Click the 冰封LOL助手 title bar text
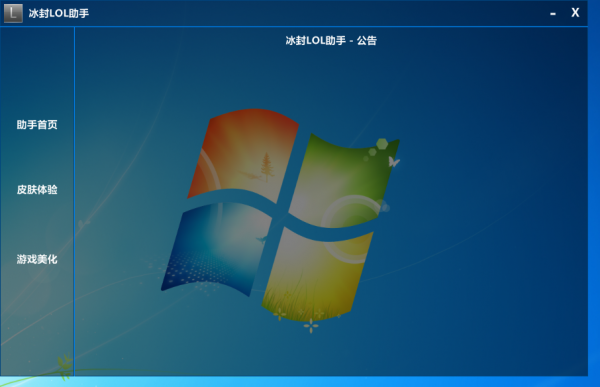Viewport: 600px width, 387px height. [x=59, y=13]
